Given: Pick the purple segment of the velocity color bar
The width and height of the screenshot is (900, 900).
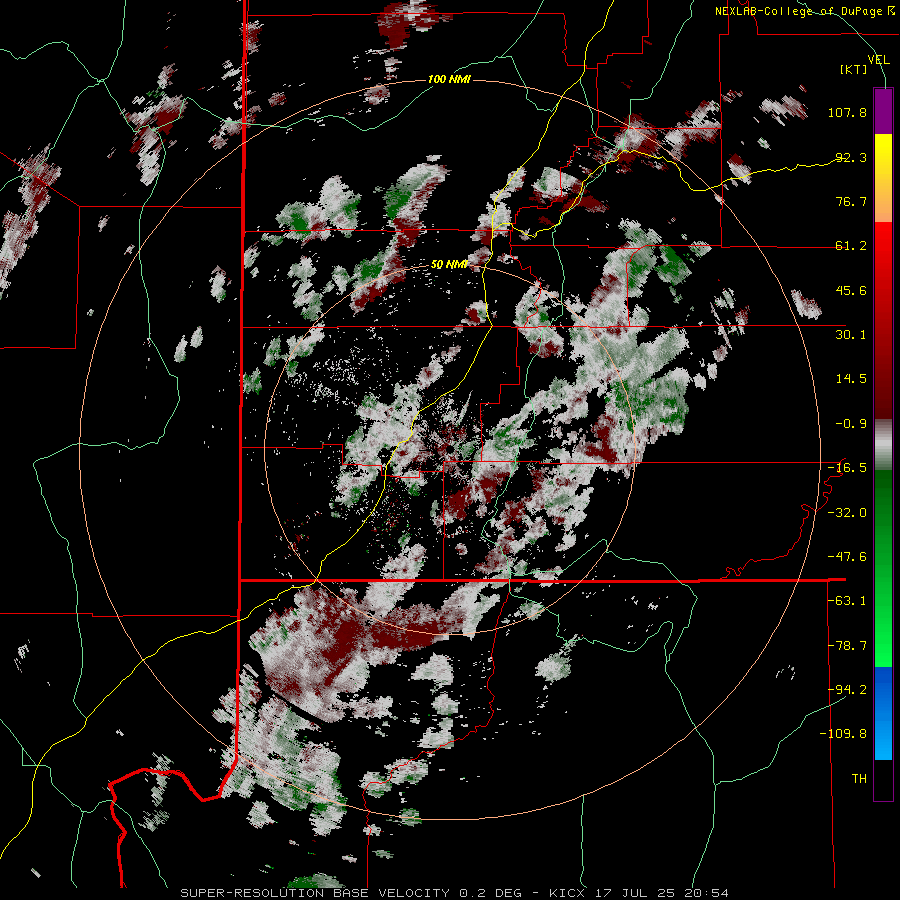Looking at the screenshot, I should point(883,111).
